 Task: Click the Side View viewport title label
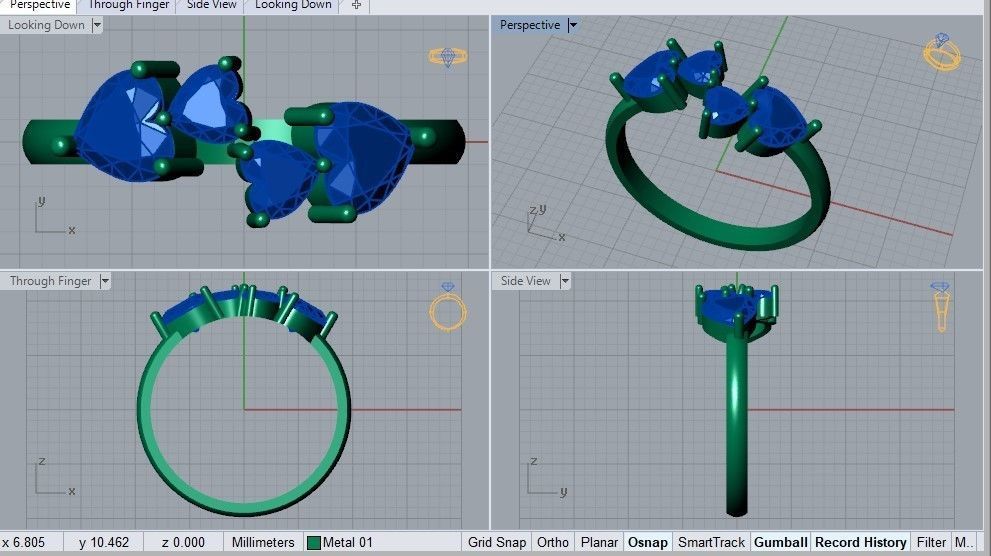pos(526,281)
